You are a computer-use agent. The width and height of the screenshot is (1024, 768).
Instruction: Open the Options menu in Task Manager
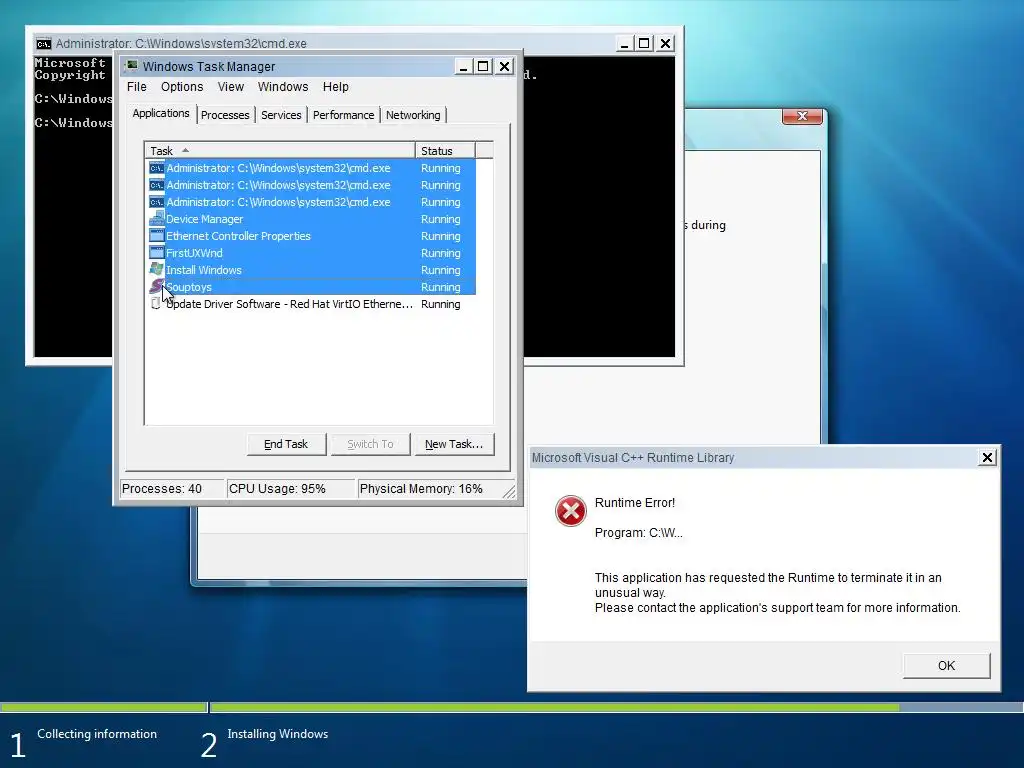pos(182,87)
